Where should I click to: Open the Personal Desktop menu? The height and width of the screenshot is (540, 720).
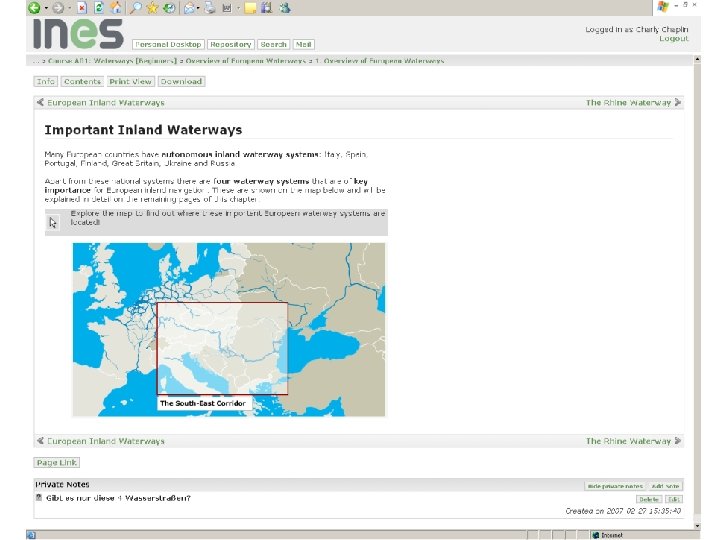click(x=168, y=45)
